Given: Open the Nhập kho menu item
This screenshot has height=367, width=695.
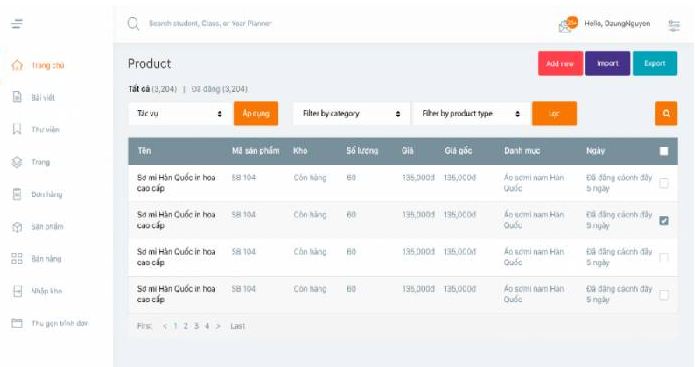Looking at the screenshot, I should [x=47, y=291].
